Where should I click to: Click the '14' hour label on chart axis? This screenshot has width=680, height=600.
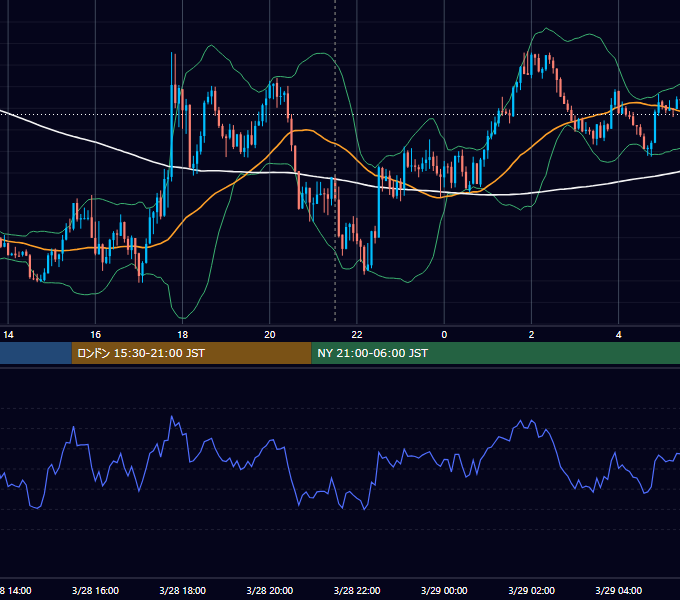click(x=8, y=335)
